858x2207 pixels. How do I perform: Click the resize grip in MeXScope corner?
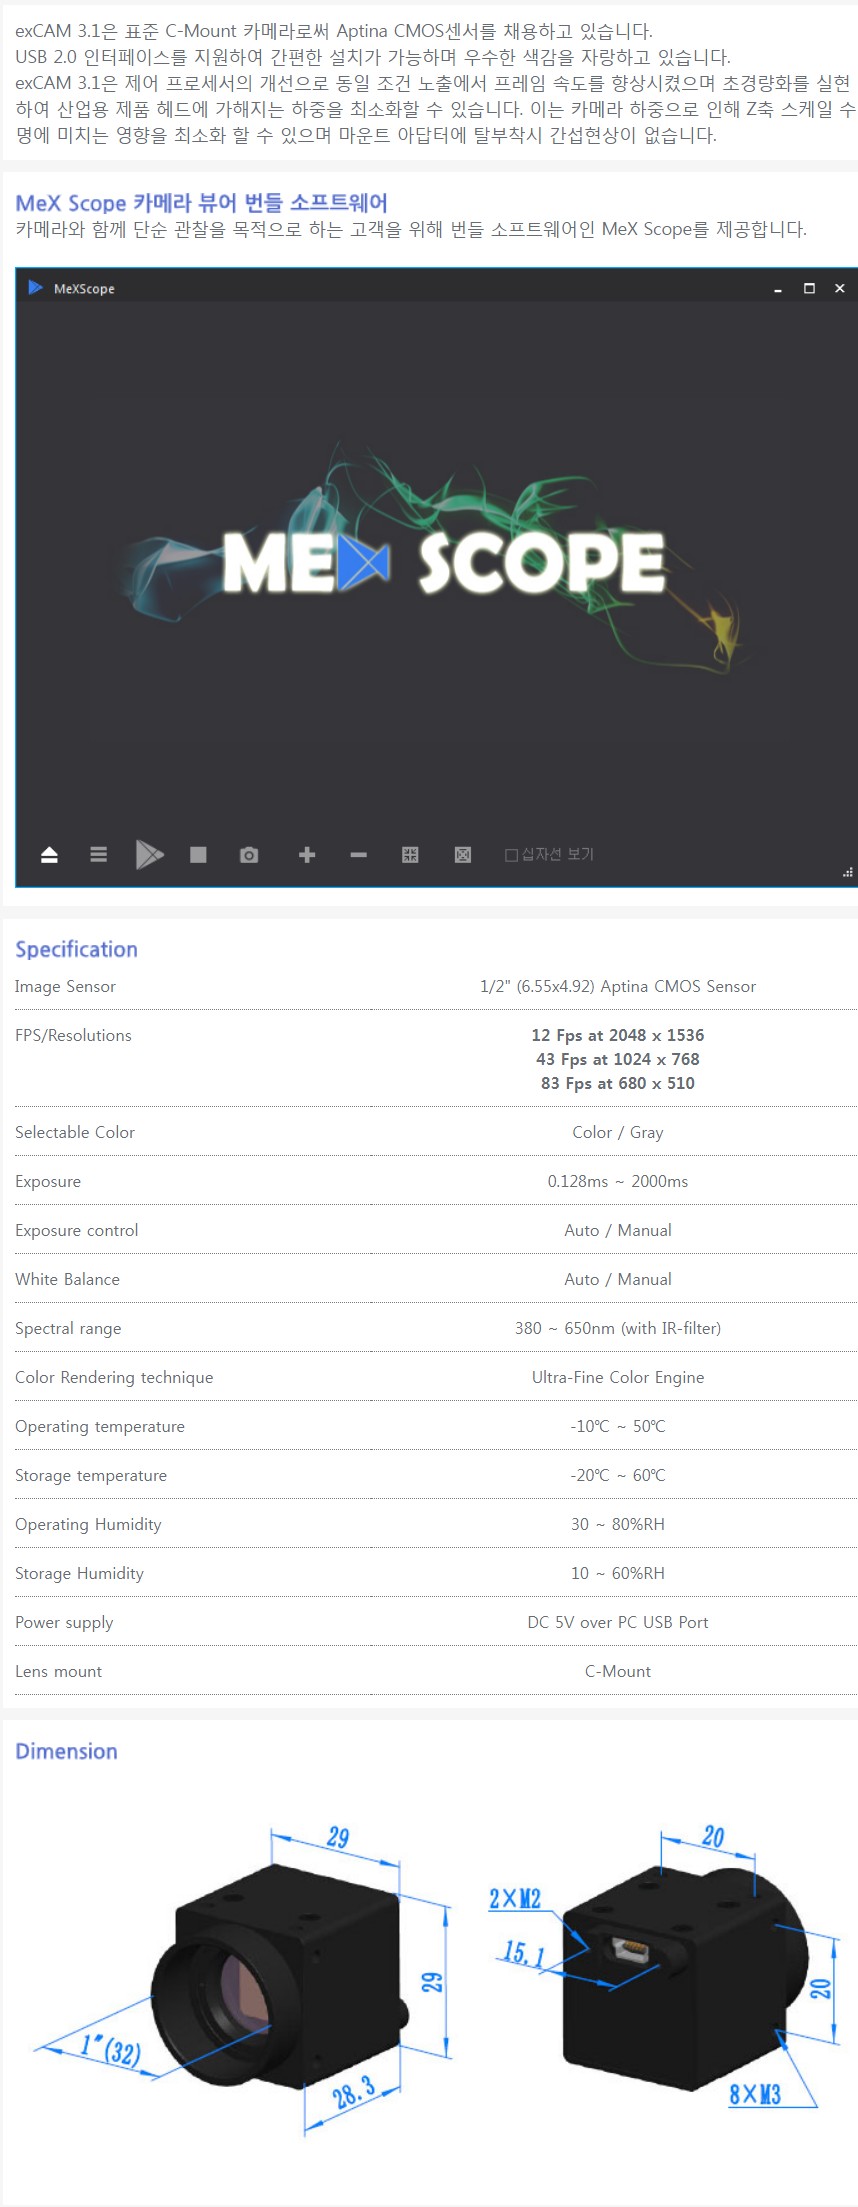(848, 873)
